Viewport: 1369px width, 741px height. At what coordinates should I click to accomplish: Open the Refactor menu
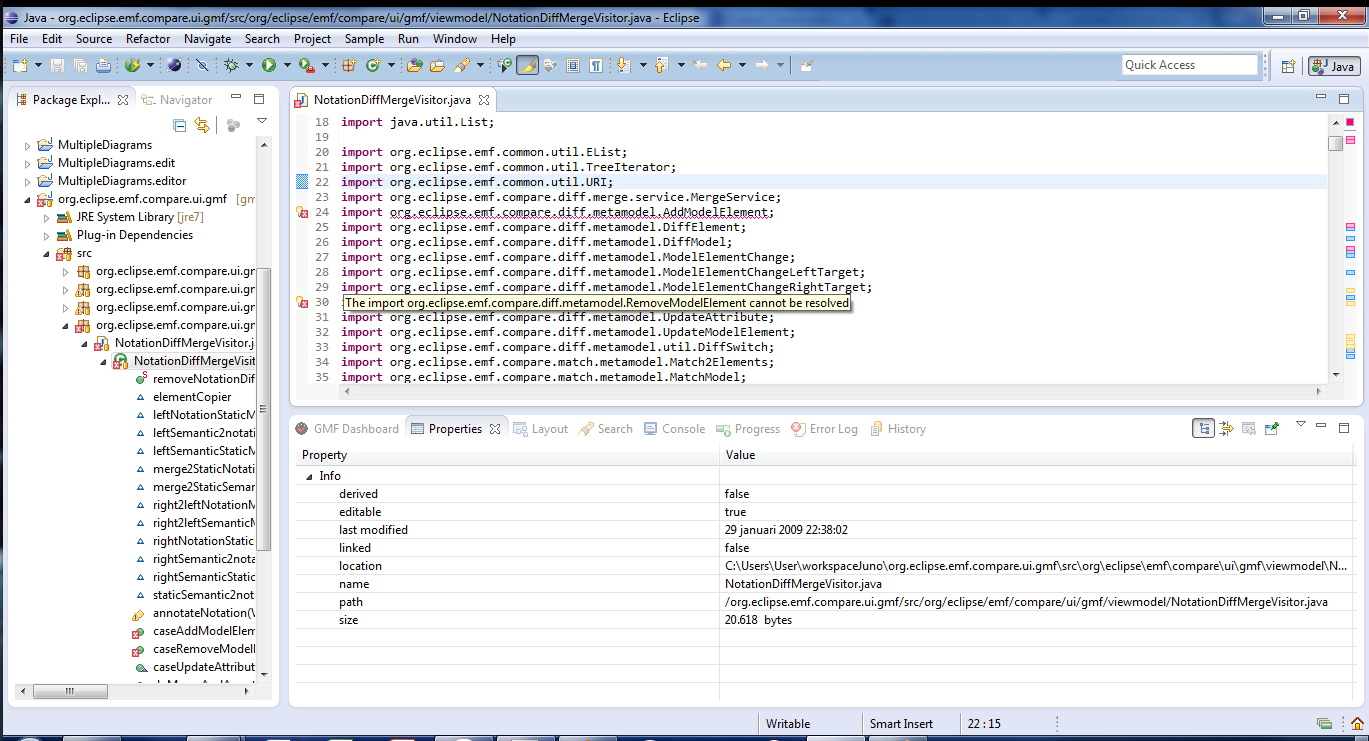148,39
